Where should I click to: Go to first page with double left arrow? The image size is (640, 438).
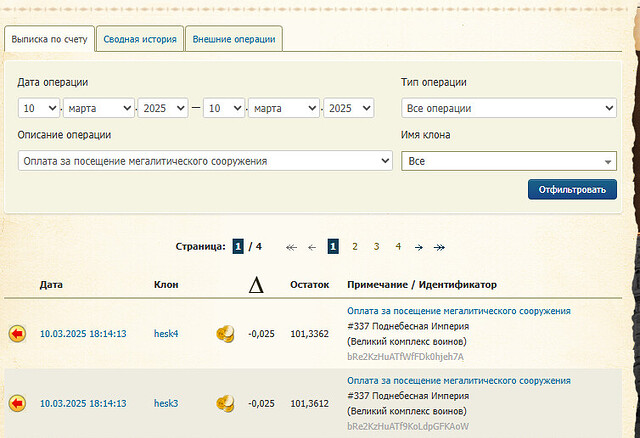pos(291,246)
